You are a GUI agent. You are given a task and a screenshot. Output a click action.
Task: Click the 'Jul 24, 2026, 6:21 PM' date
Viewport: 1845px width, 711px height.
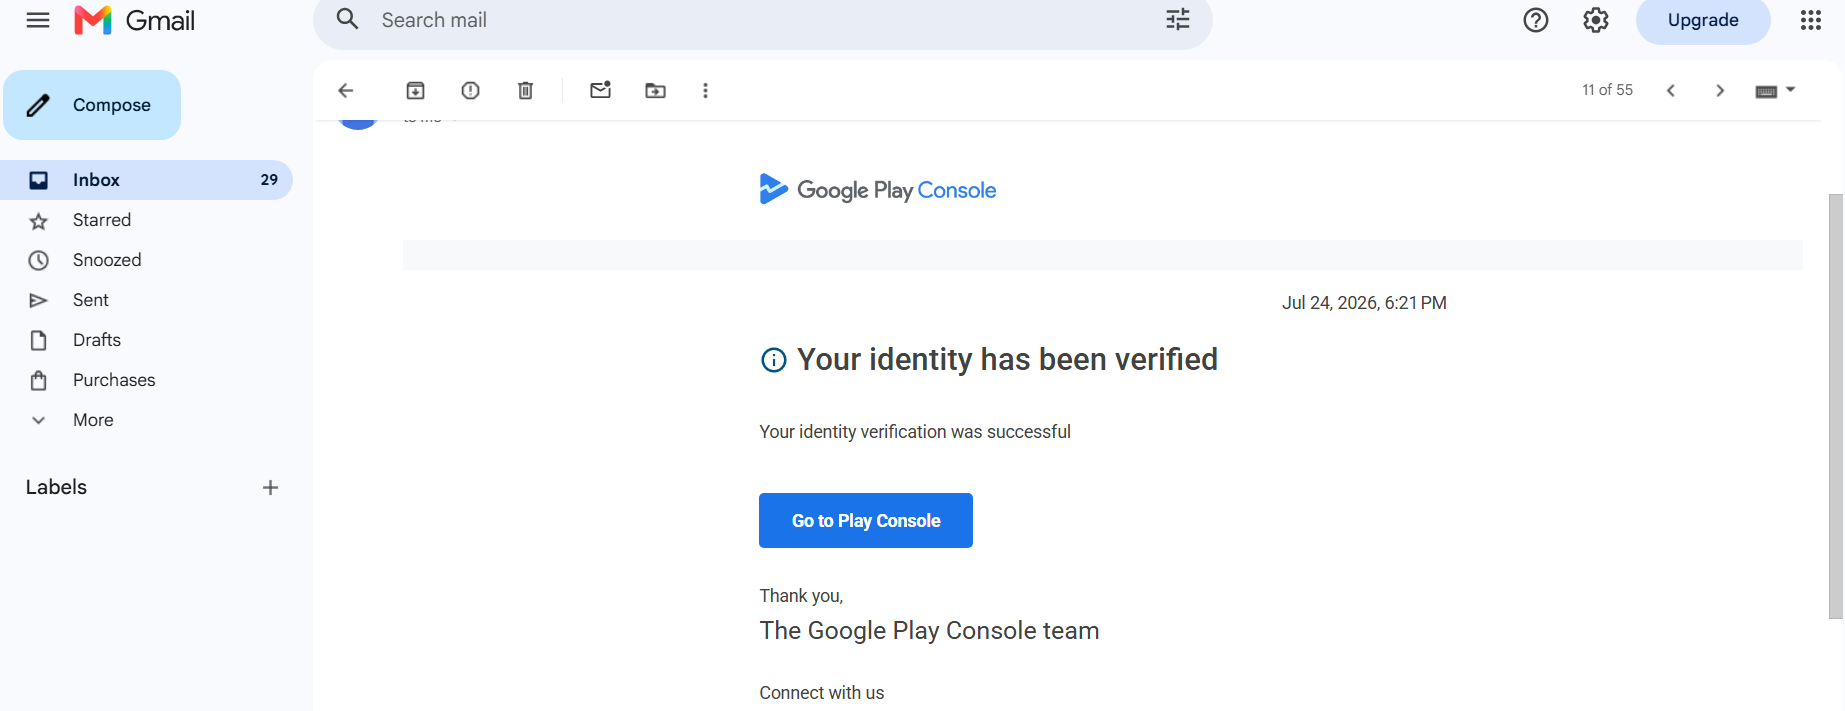tap(1364, 303)
